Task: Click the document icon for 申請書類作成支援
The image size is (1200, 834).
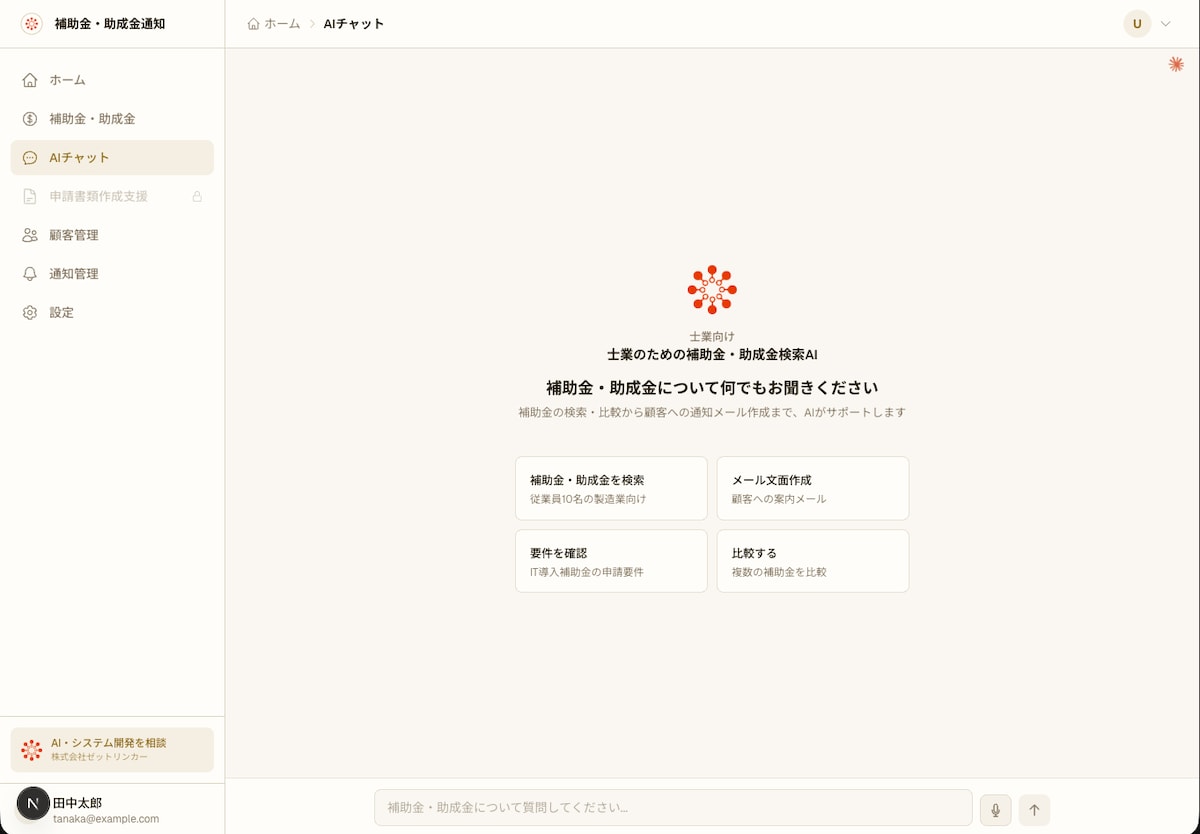Action: pyautogui.click(x=30, y=196)
